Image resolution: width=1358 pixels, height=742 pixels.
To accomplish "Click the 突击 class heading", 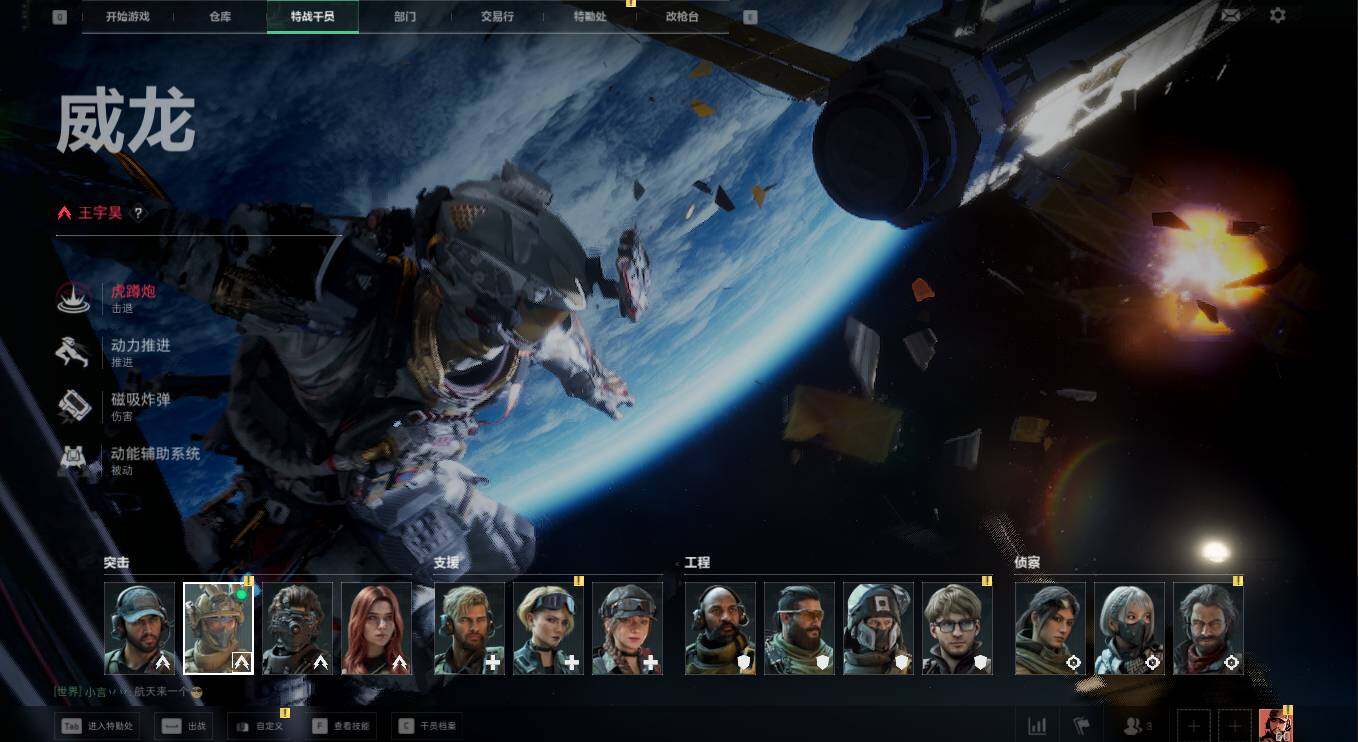I will click(117, 563).
